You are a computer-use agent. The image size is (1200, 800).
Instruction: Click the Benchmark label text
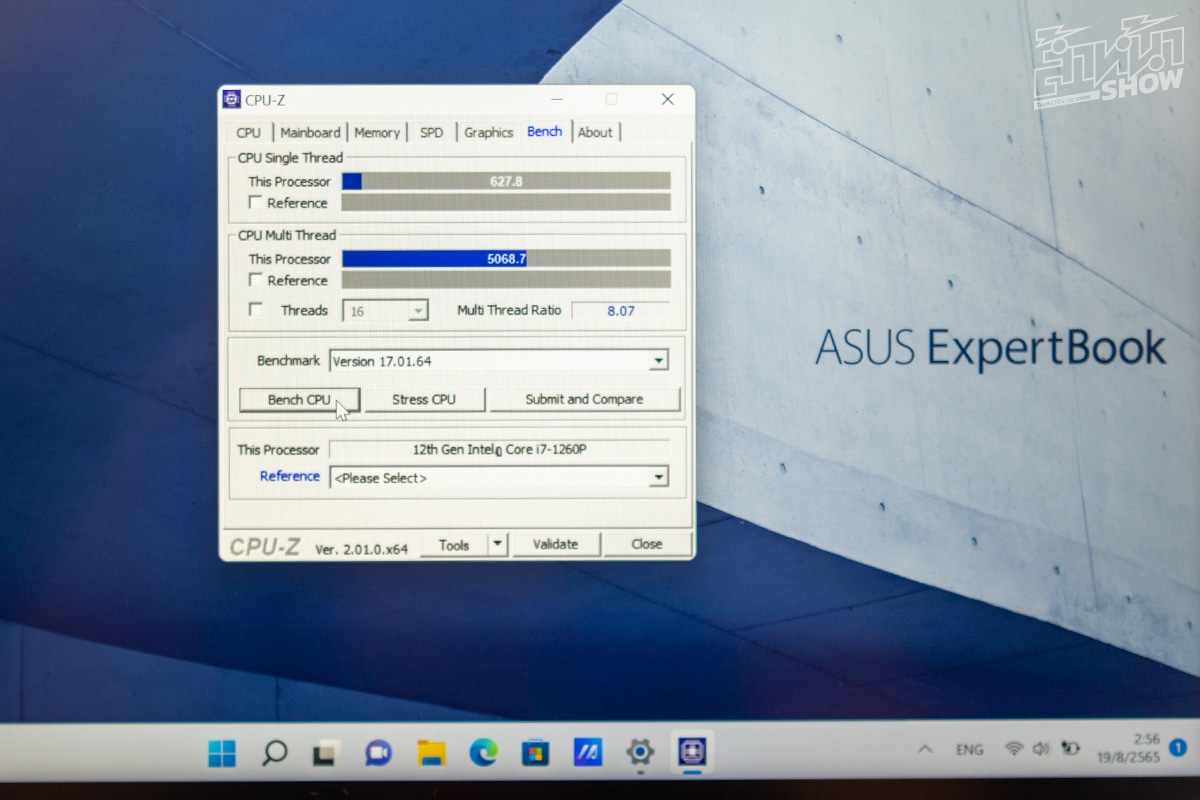[x=288, y=360]
